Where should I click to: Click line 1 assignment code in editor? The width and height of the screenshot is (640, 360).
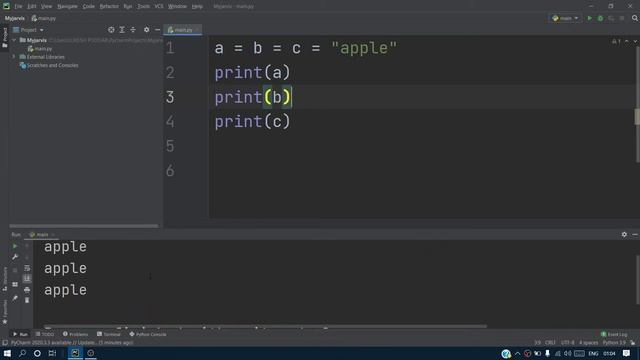tap(306, 48)
